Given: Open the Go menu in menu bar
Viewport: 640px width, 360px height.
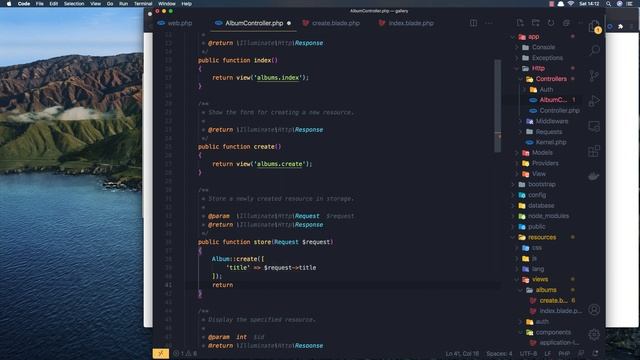Looking at the screenshot, I should [110, 4].
